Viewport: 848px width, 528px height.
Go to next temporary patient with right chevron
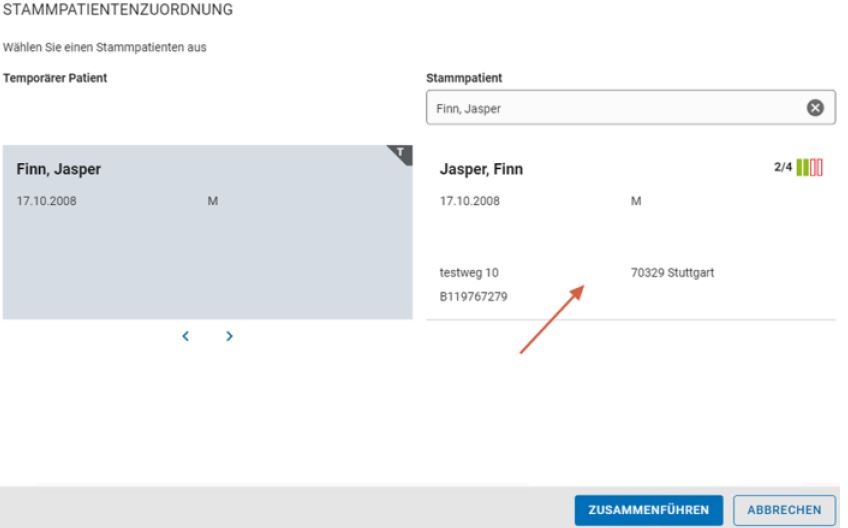[x=230, y=337]
